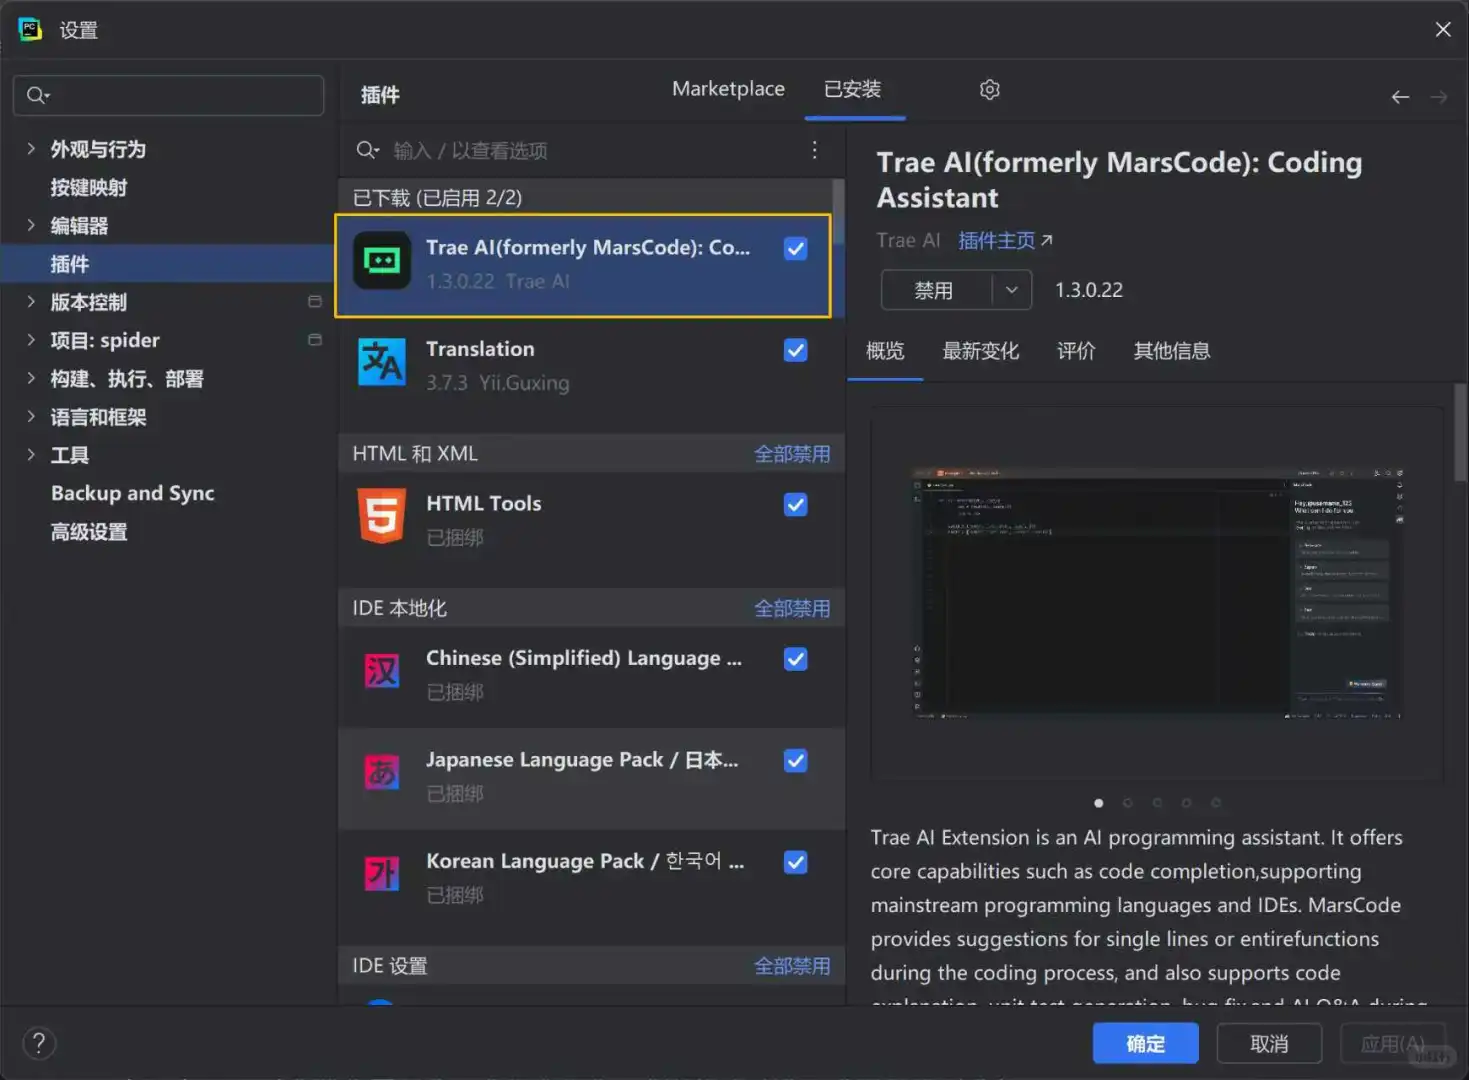Screen dimensions: 1469x1080
Task: Click the settings search magnifier icon
Action: [x=37, y=95]
